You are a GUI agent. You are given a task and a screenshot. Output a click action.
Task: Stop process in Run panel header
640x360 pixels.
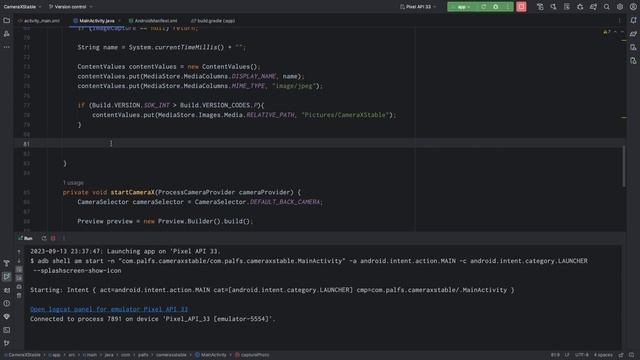click(x=53, y=238)
